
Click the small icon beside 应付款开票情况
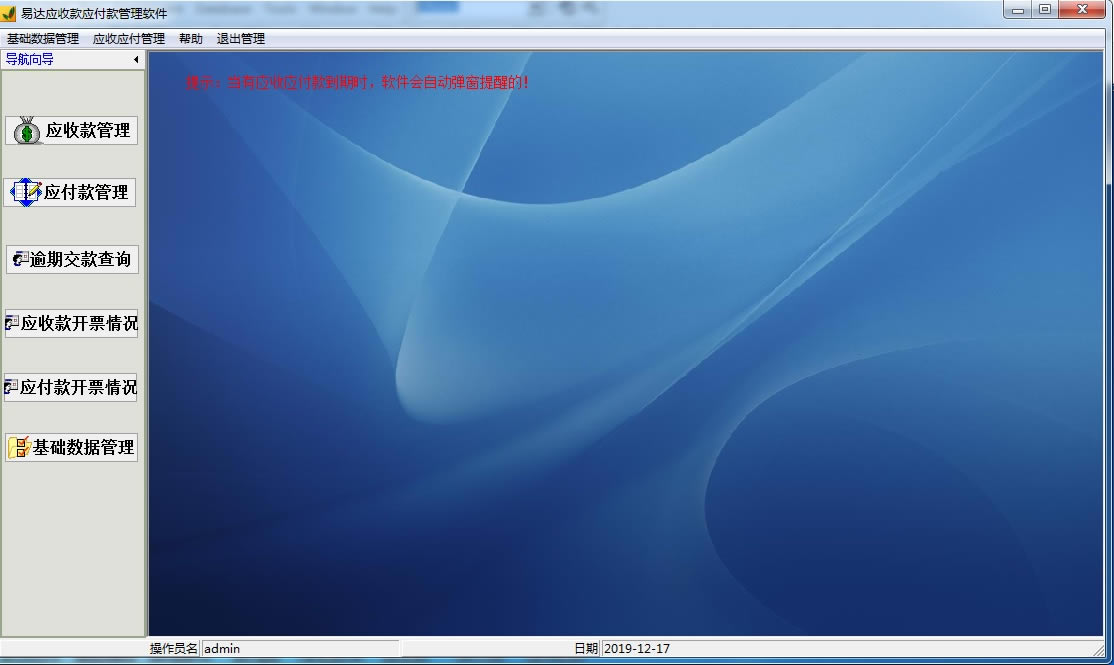pyautogui.click(x=11, y=387)
